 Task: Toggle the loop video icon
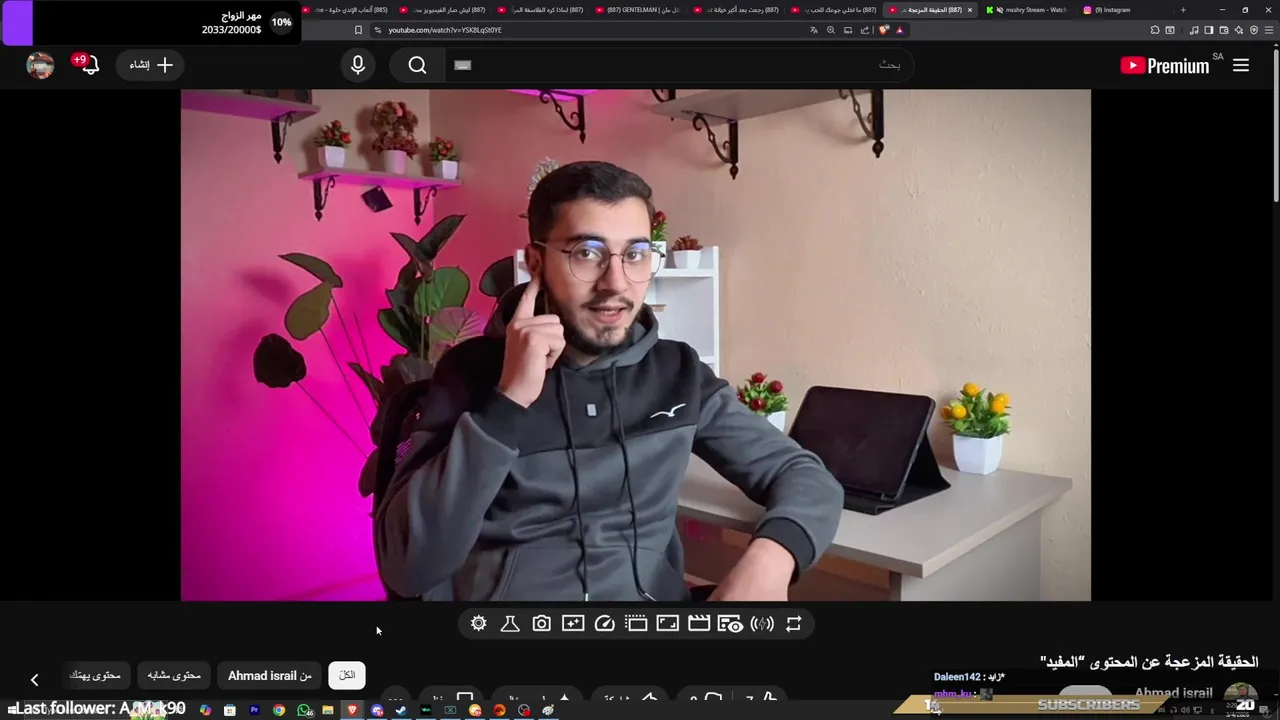pos(794,624)
